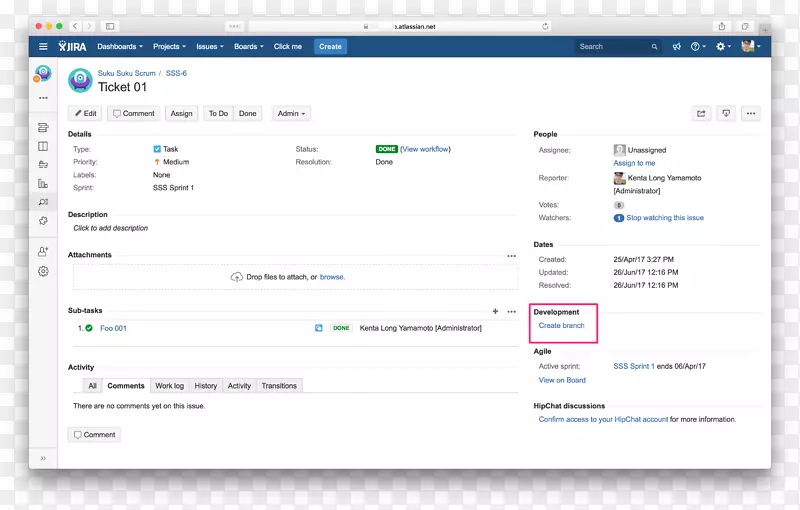Open project settings gear in sidebar
This screenshot has width=800, height=510.
coord(43,271)
